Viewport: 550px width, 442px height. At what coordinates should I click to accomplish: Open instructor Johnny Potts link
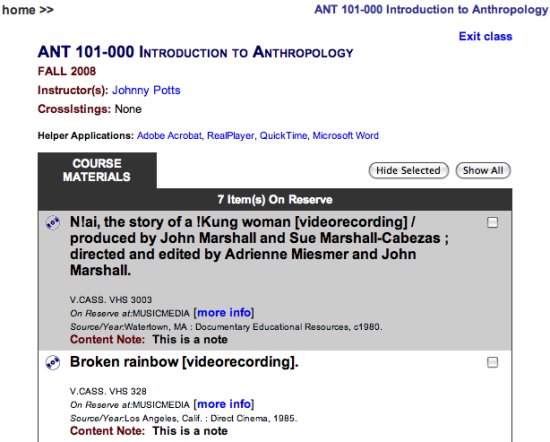pos(146,91)
